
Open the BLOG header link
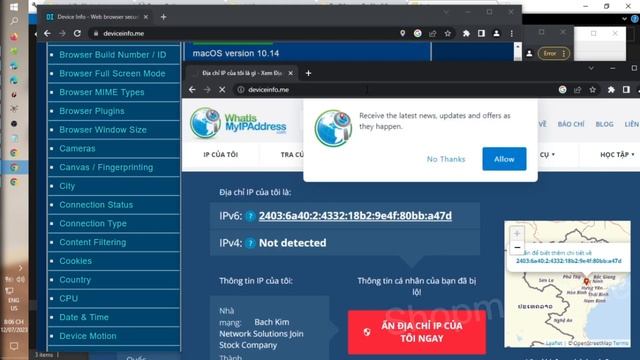pos(604,124)
